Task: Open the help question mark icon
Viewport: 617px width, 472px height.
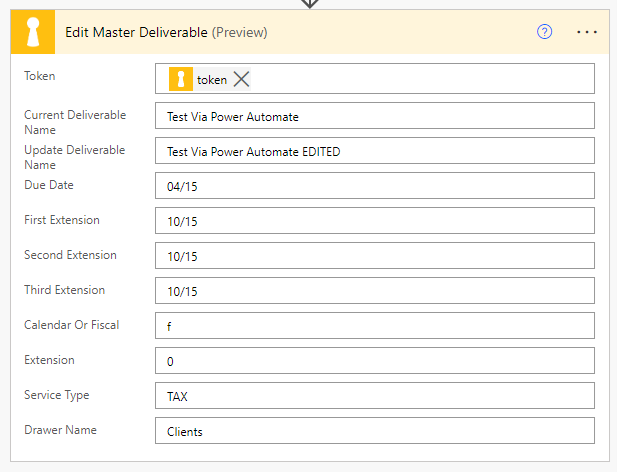Action: tap(545, 32)
